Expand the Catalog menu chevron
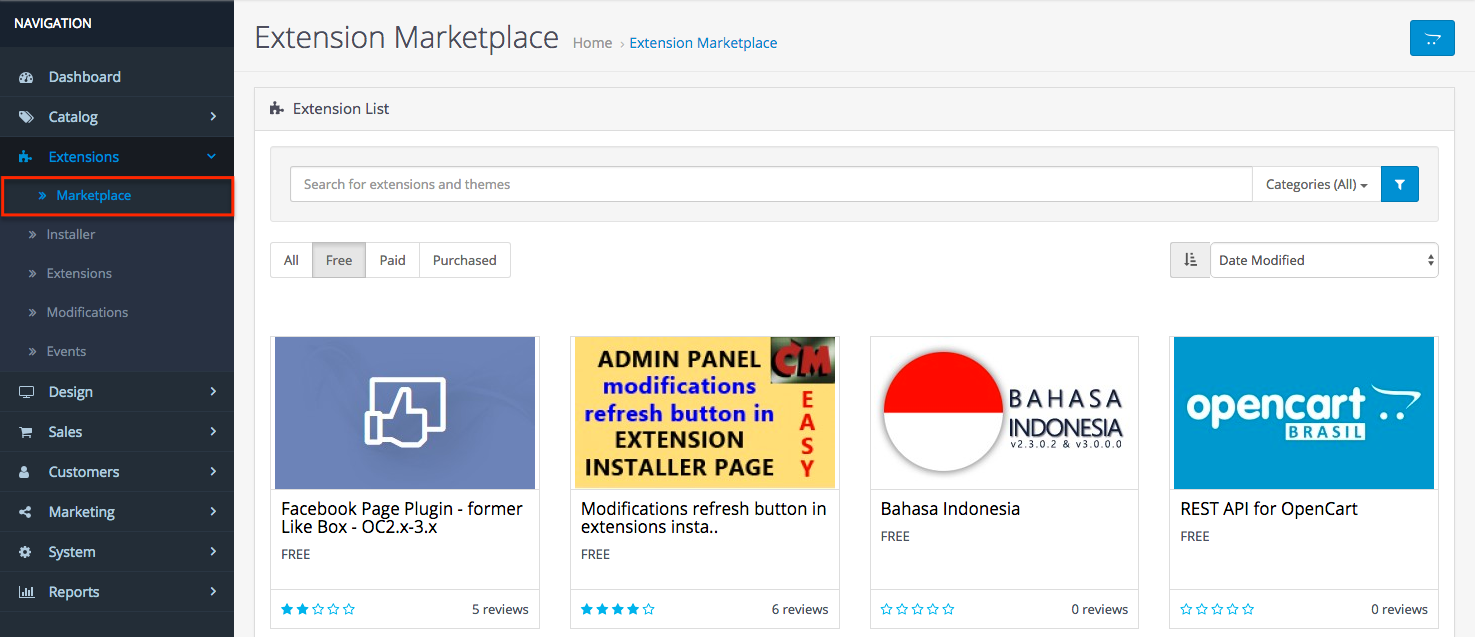This screenshot has height=637, width=1475. coord(213,117)
